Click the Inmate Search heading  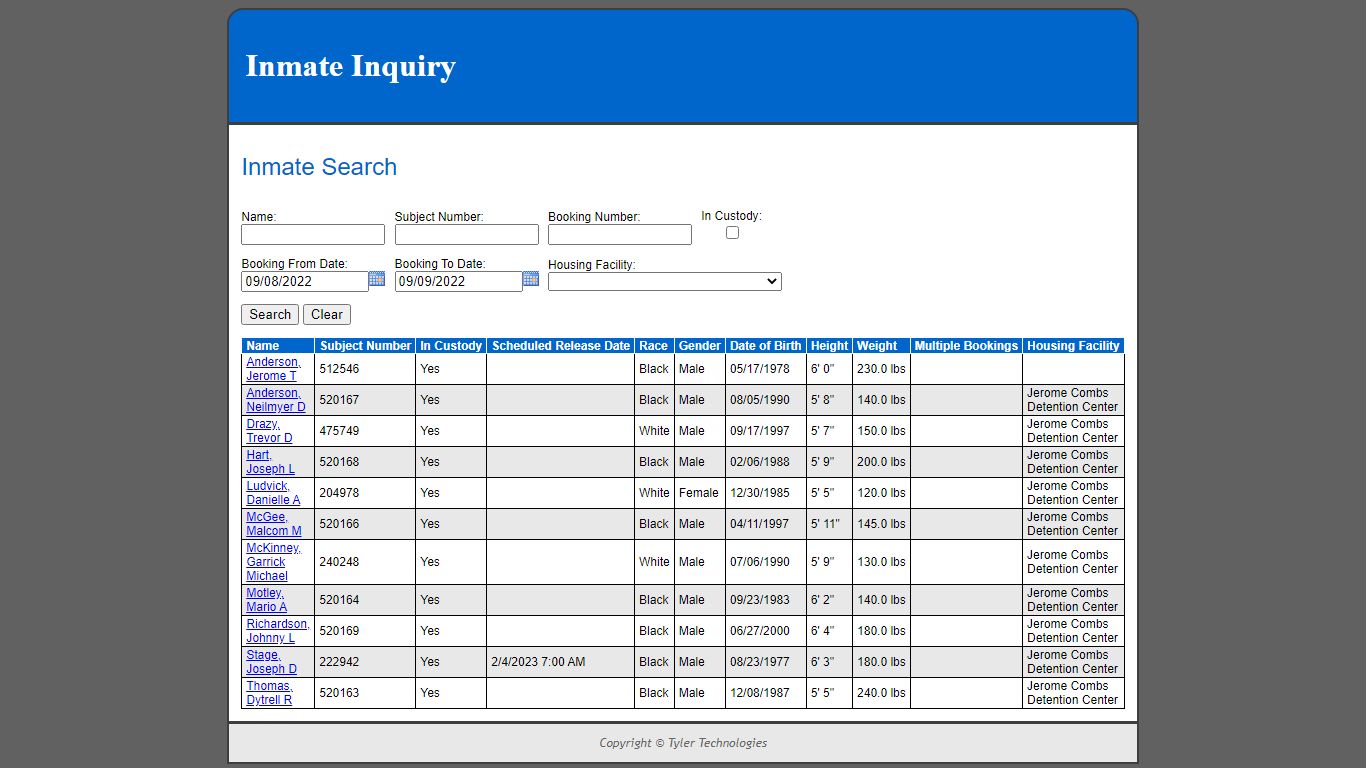[x=319, y=167]
